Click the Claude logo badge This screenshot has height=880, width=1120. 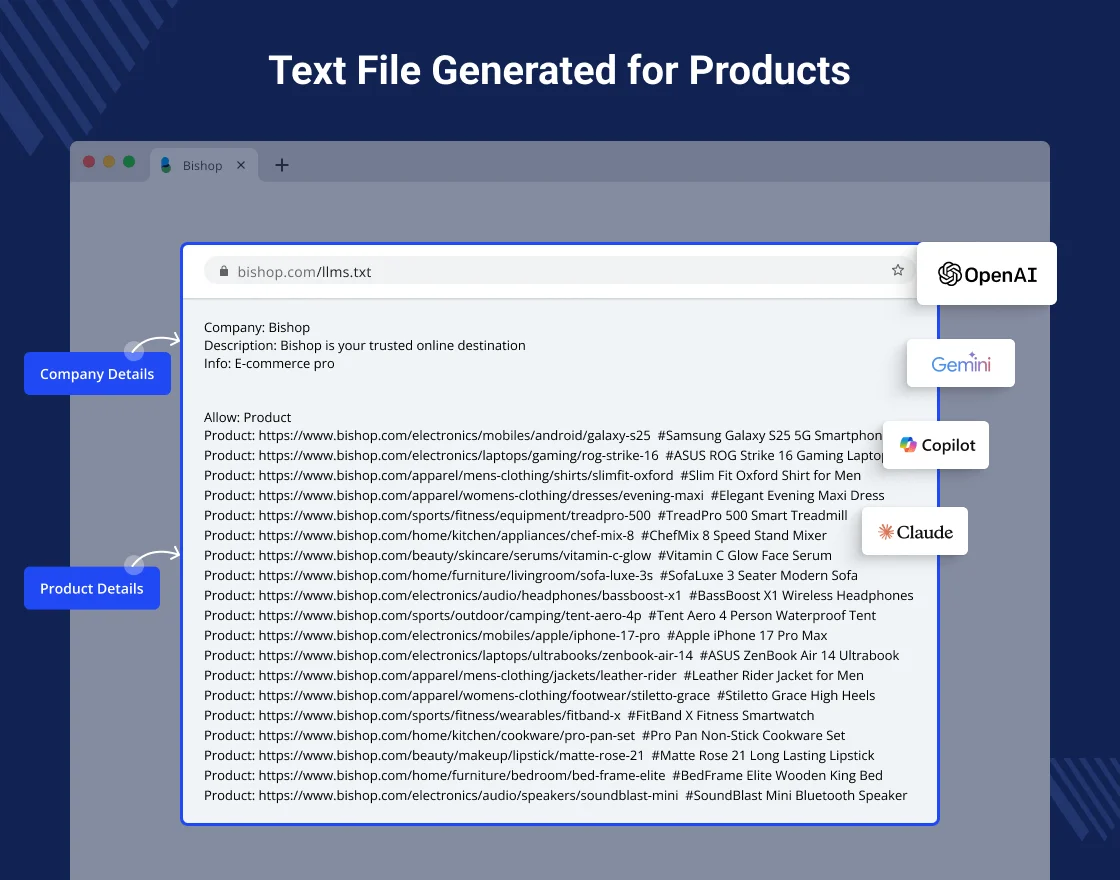[915, 532]
